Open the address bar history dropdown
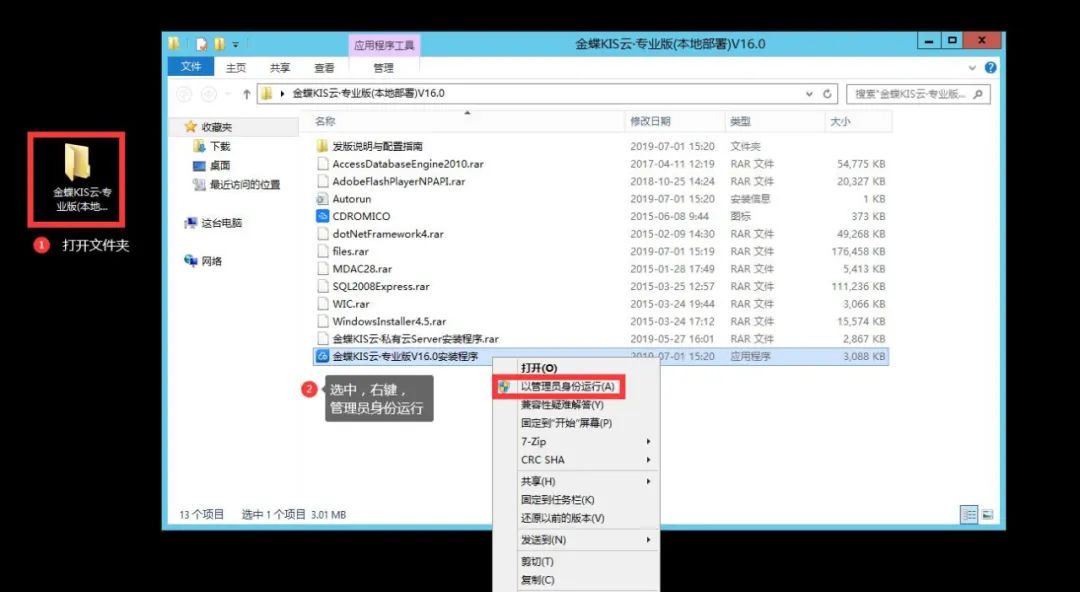Viewport: 1080px width, 592px height. coord(809,94)
